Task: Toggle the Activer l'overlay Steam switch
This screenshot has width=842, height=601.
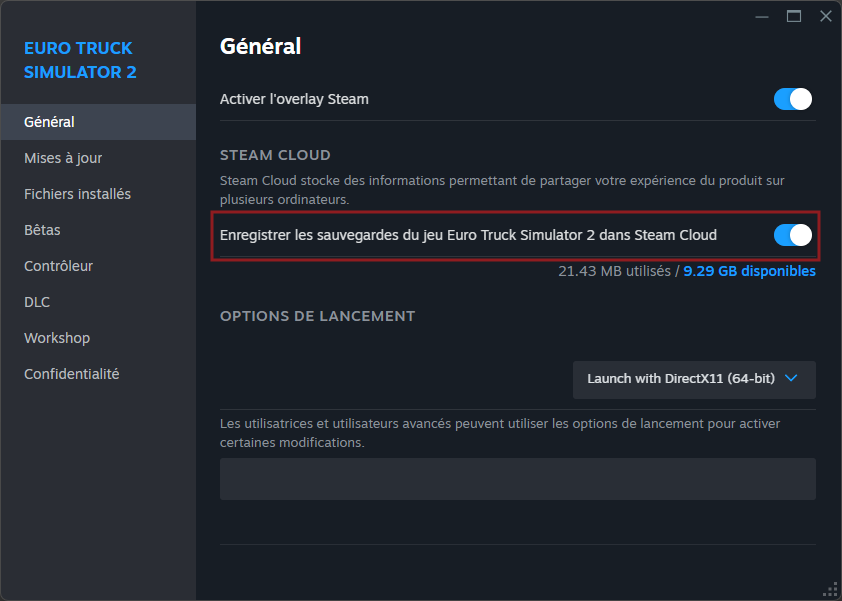Action: (x=793, y=99)
